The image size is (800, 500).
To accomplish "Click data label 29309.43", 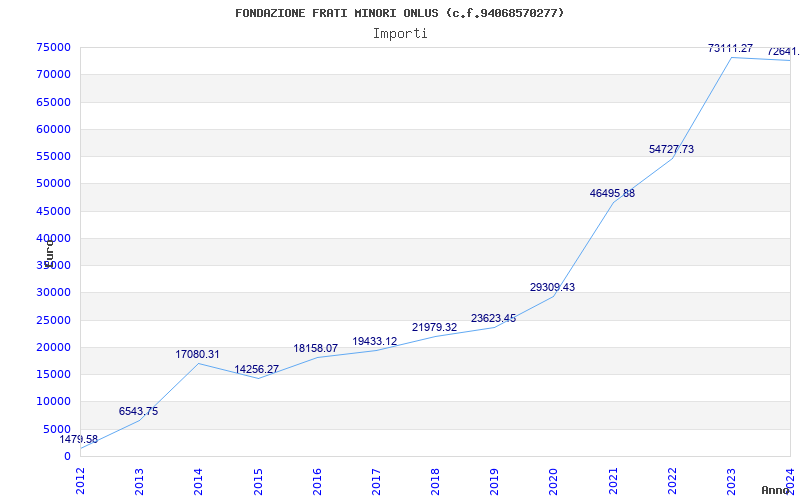I will point(552,287).
